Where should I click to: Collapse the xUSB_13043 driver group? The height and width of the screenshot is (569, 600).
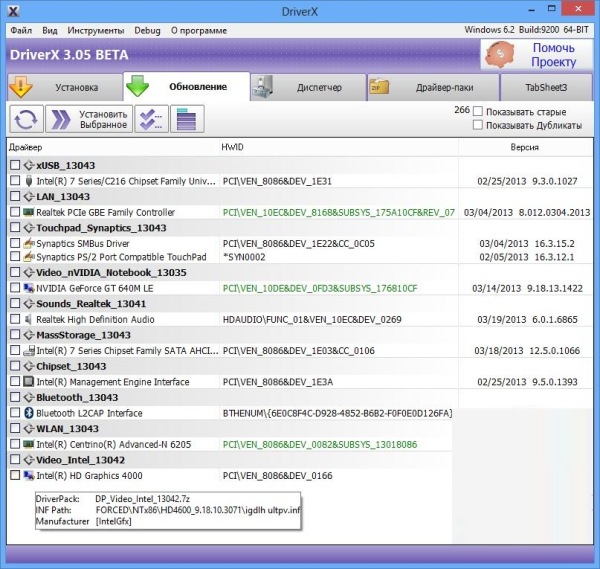(28, 165)
